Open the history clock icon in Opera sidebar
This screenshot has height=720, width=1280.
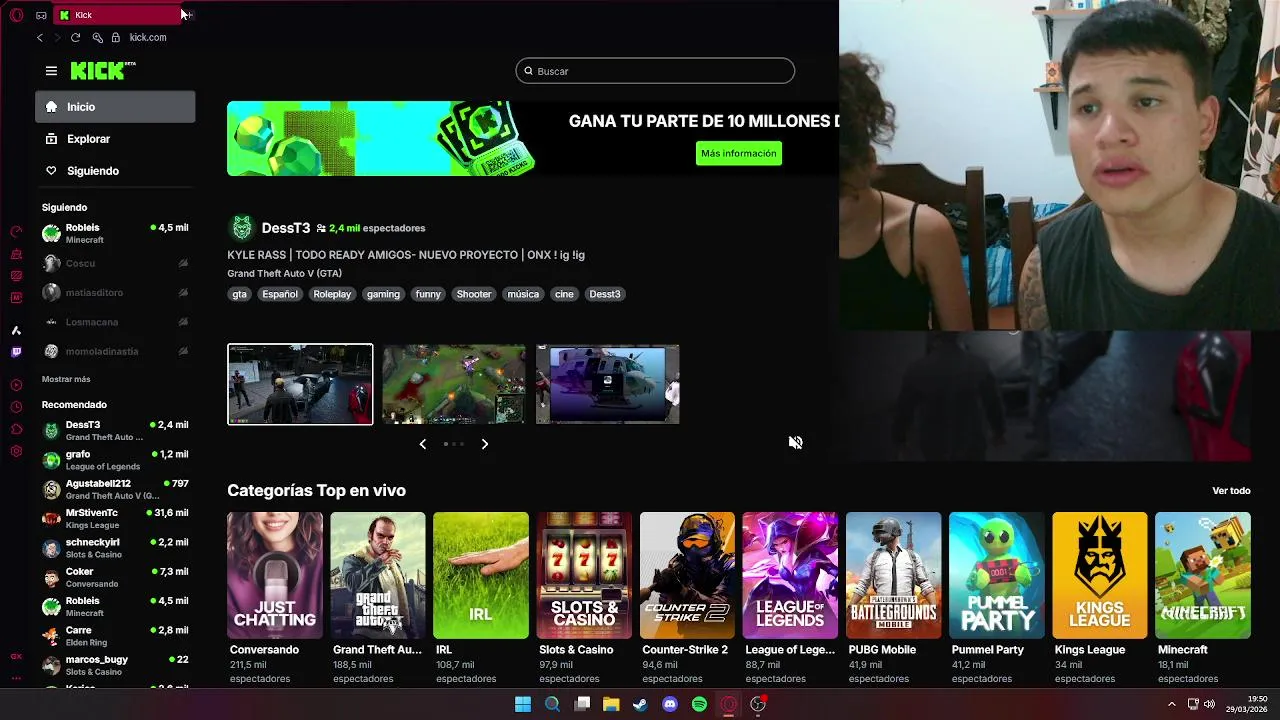pos(16,407)
